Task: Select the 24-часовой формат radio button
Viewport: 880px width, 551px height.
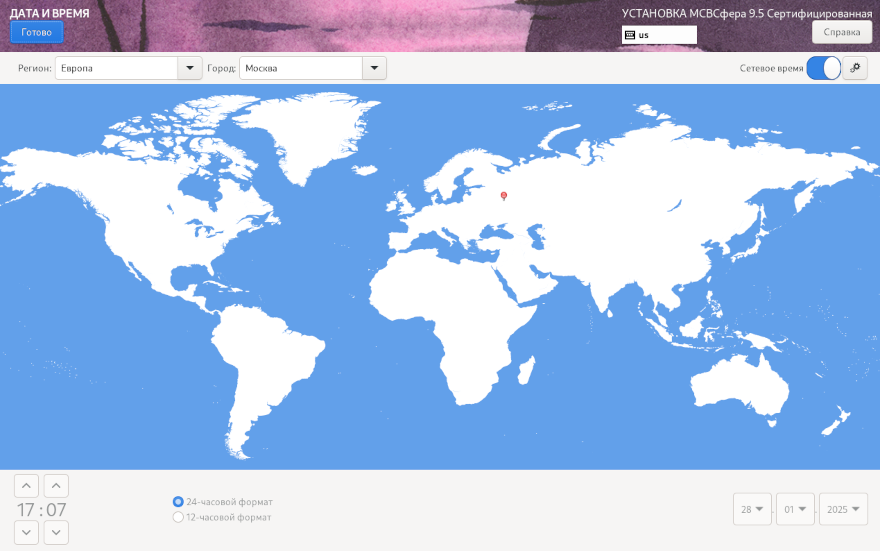Action: [179, 502]
